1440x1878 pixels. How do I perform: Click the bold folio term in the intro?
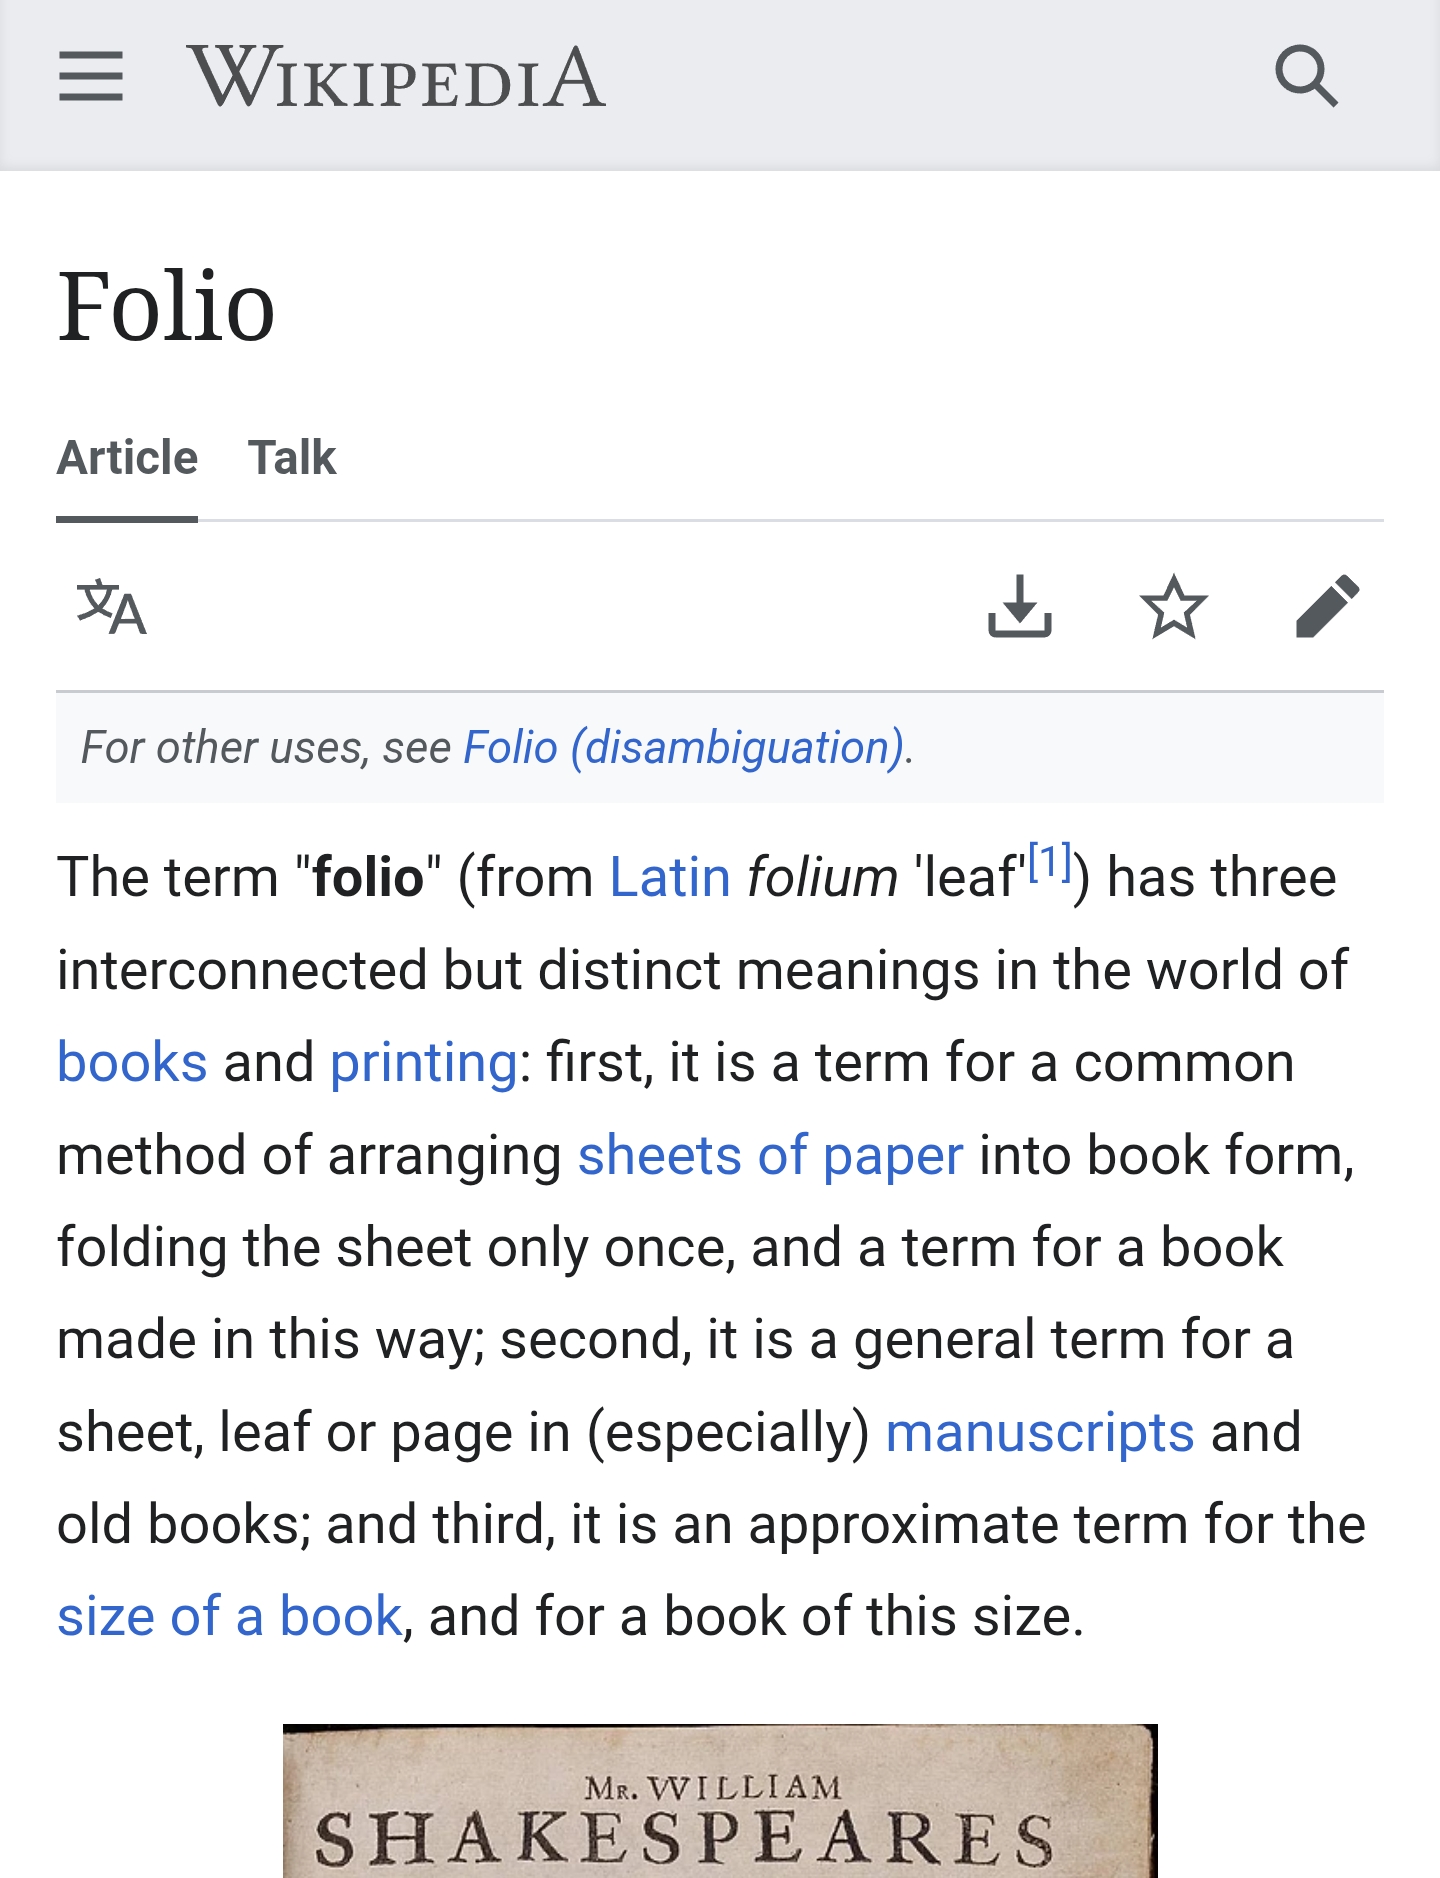368,878
